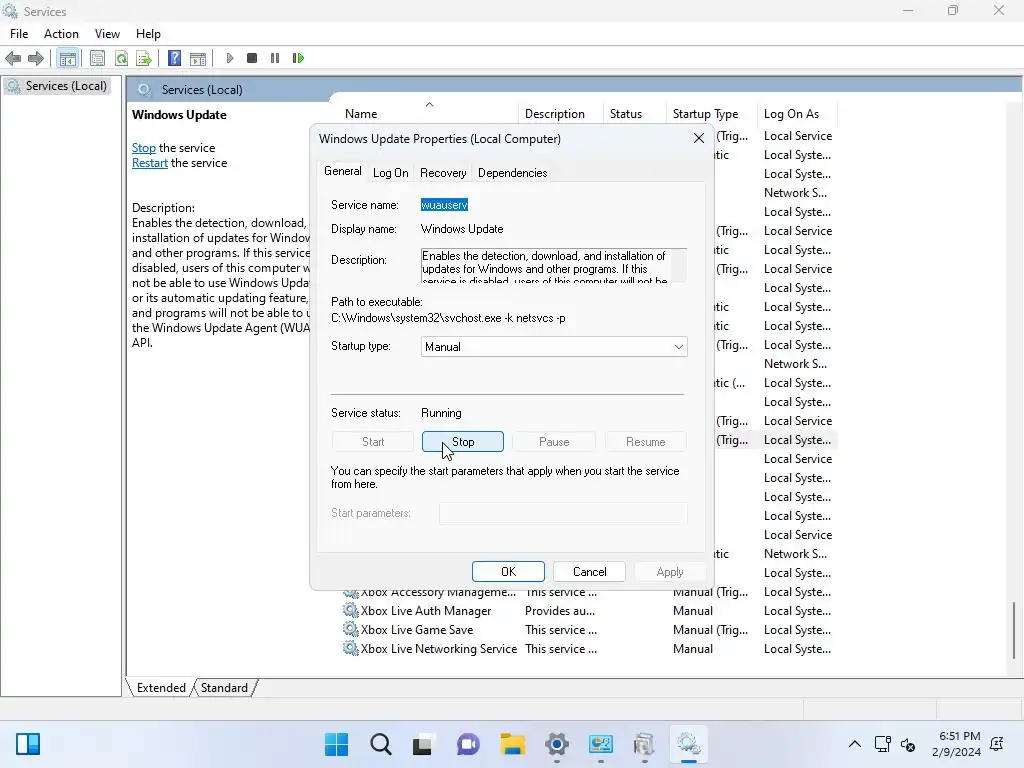Click the muted volume tray icon
The width and height of the screenshot is (1024, 768).
pyautogui.click(x=908, y=744)
